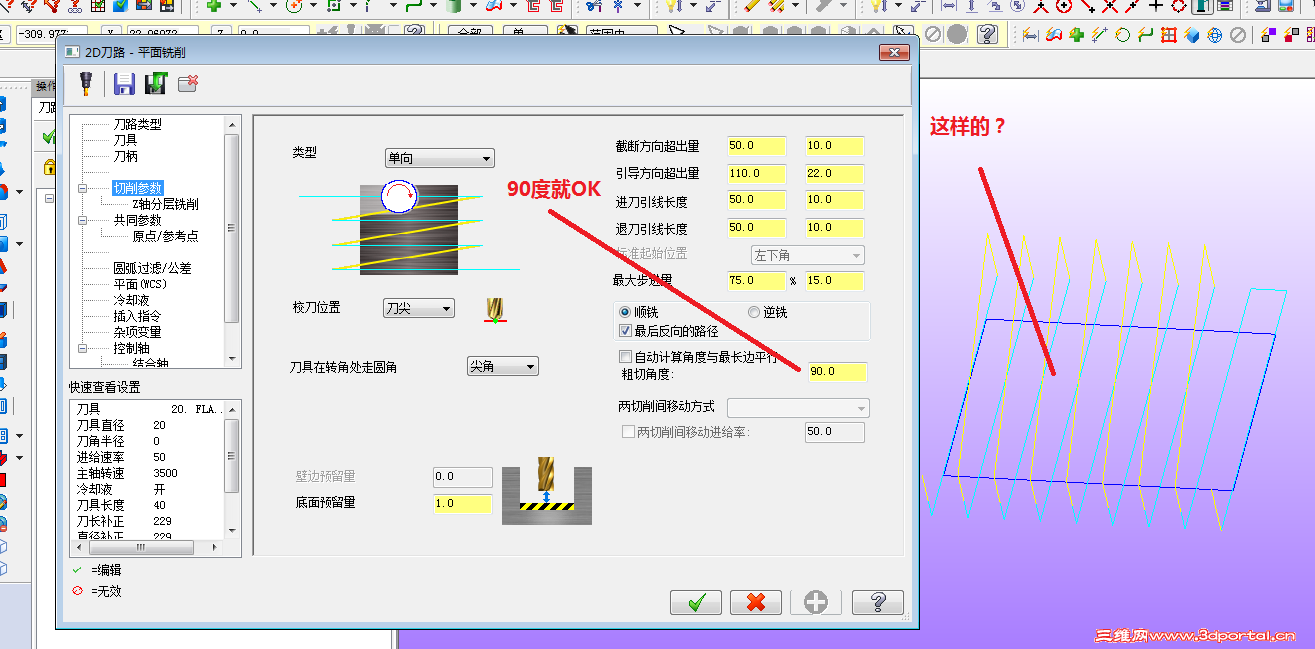Select 共同参数 in the tree
The width and height of the screenshot is (1315, 649).
coord(137,220)
